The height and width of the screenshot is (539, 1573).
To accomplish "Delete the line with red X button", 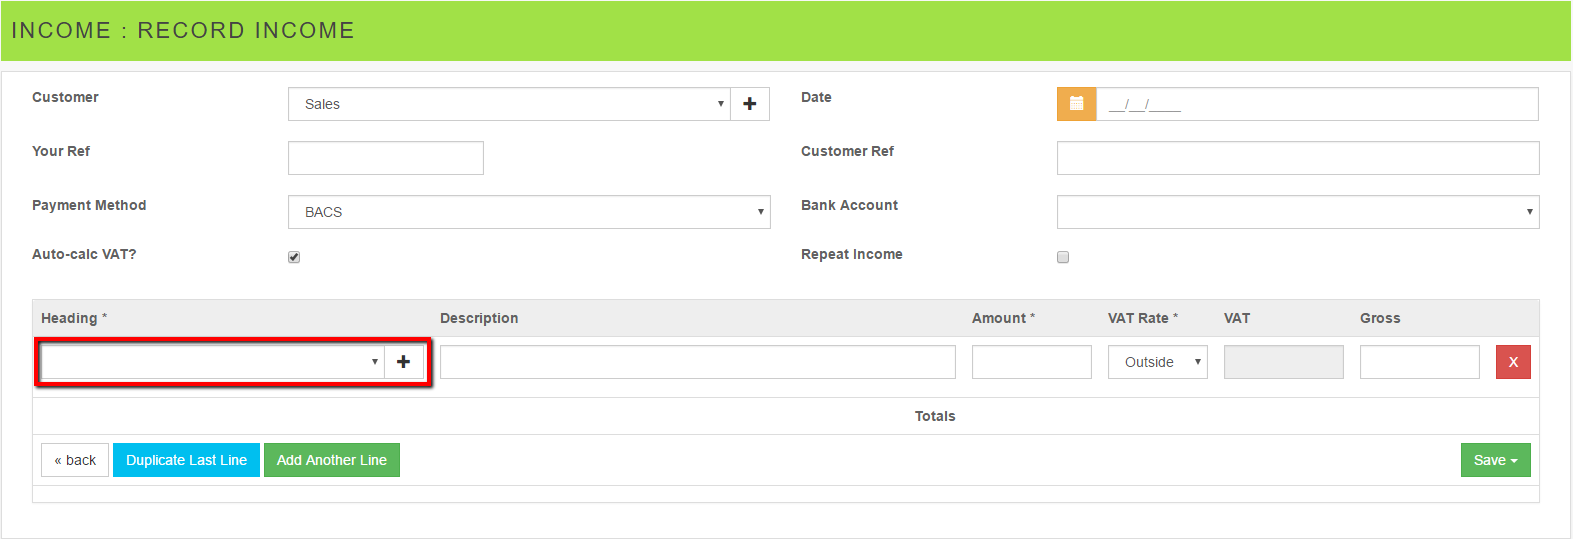I will pyautogui.click(x=1512, y=362).
